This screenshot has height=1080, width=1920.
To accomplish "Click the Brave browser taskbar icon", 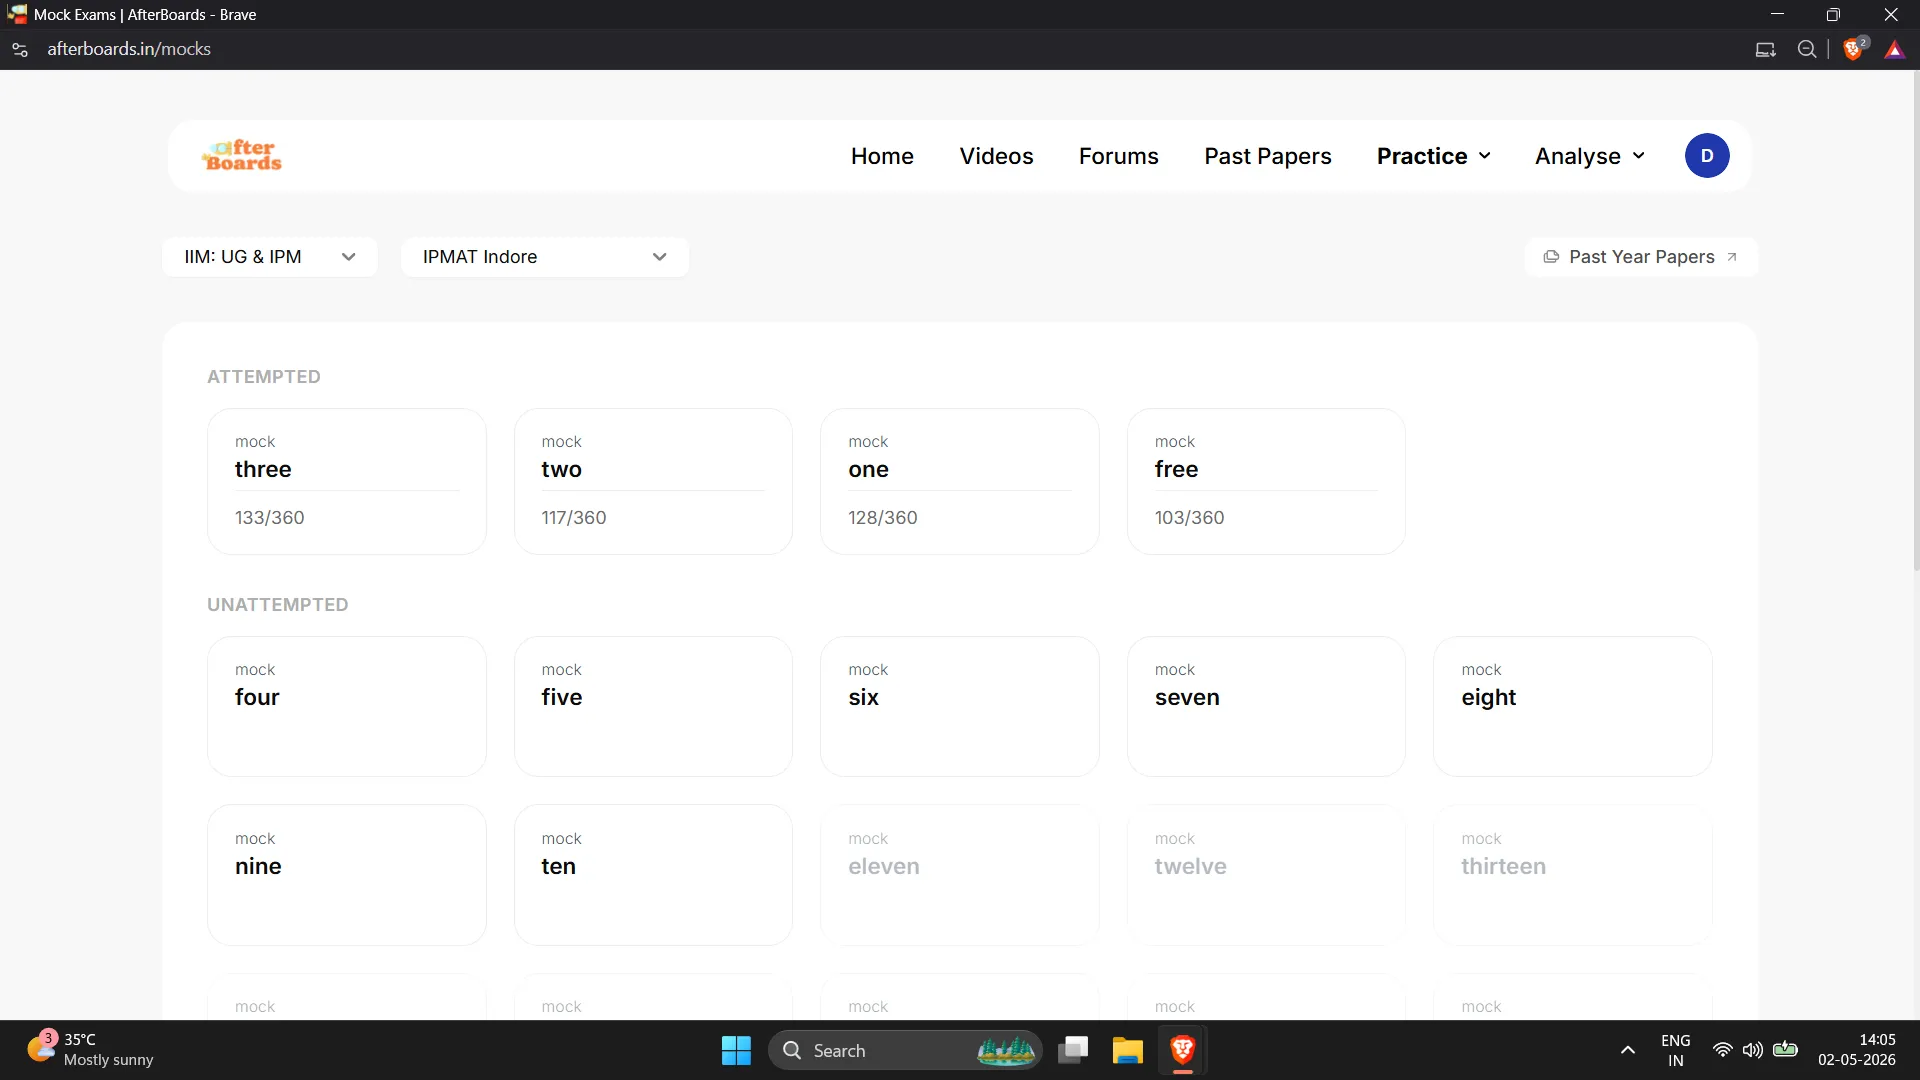I will tap(1182, 1050).
